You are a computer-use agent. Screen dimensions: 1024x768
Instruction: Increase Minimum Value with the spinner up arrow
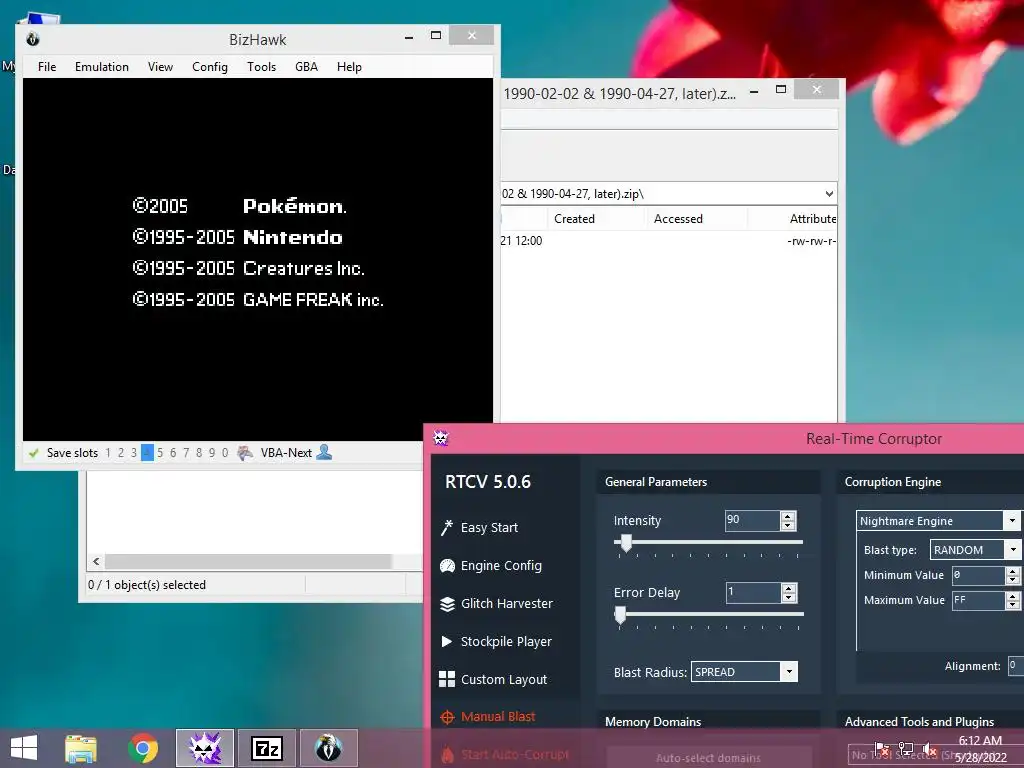click(1012, 571)
